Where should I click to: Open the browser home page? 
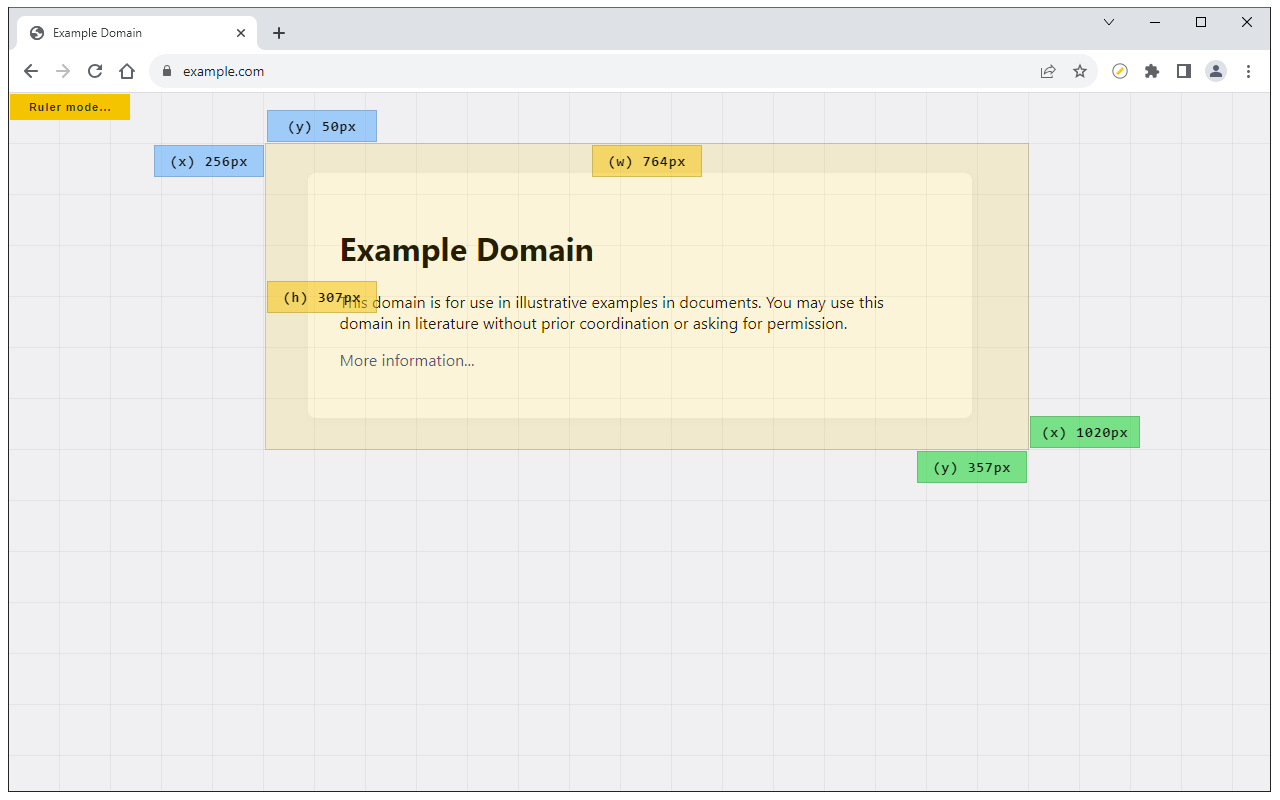[127, 71]
